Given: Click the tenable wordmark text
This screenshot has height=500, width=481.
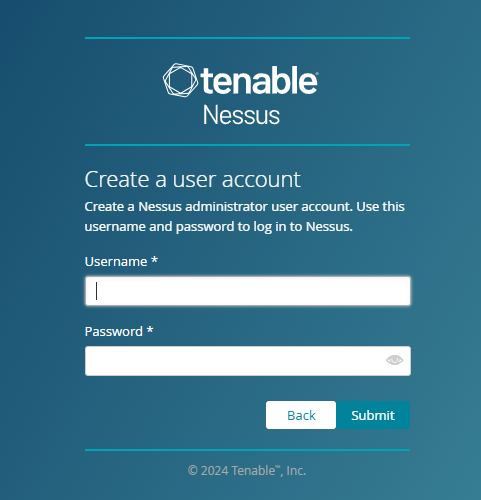Looking at the screenshot, I should pyautogui.click(x=259, y=80).
